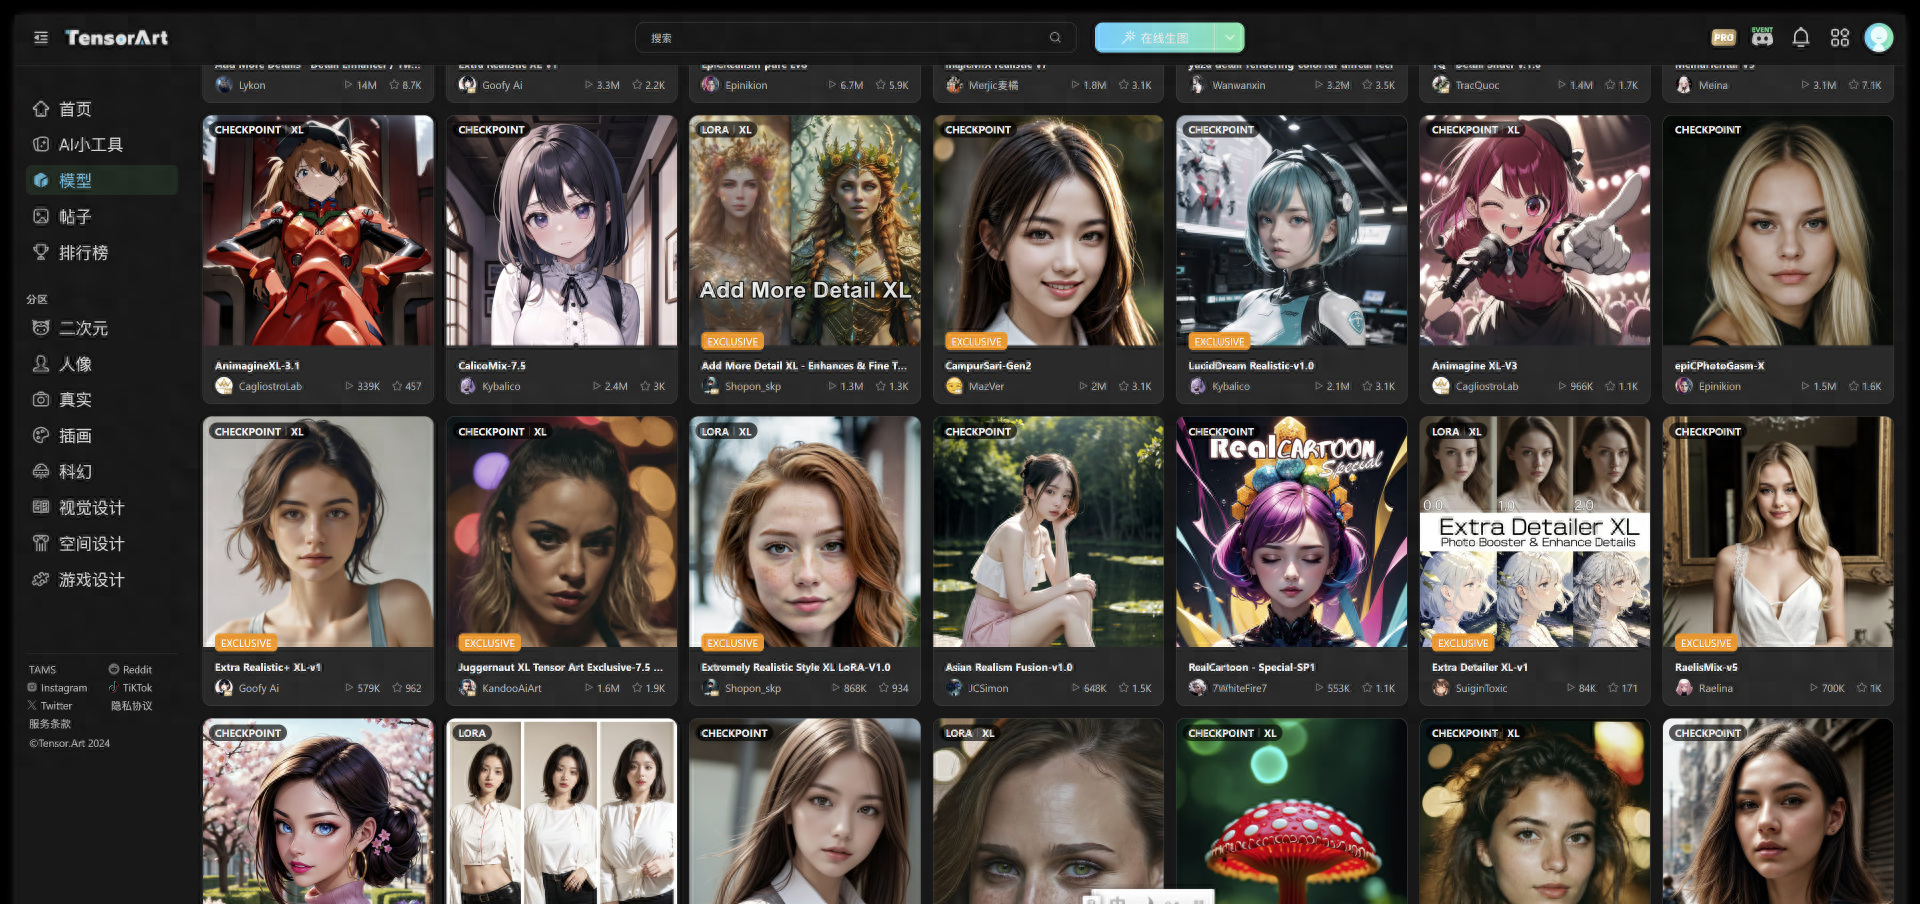1920x904 pixels.
Task: Click the EXCLUSIVE badge on RaelisMix-v5
Action: click(x=1706, y=643)
